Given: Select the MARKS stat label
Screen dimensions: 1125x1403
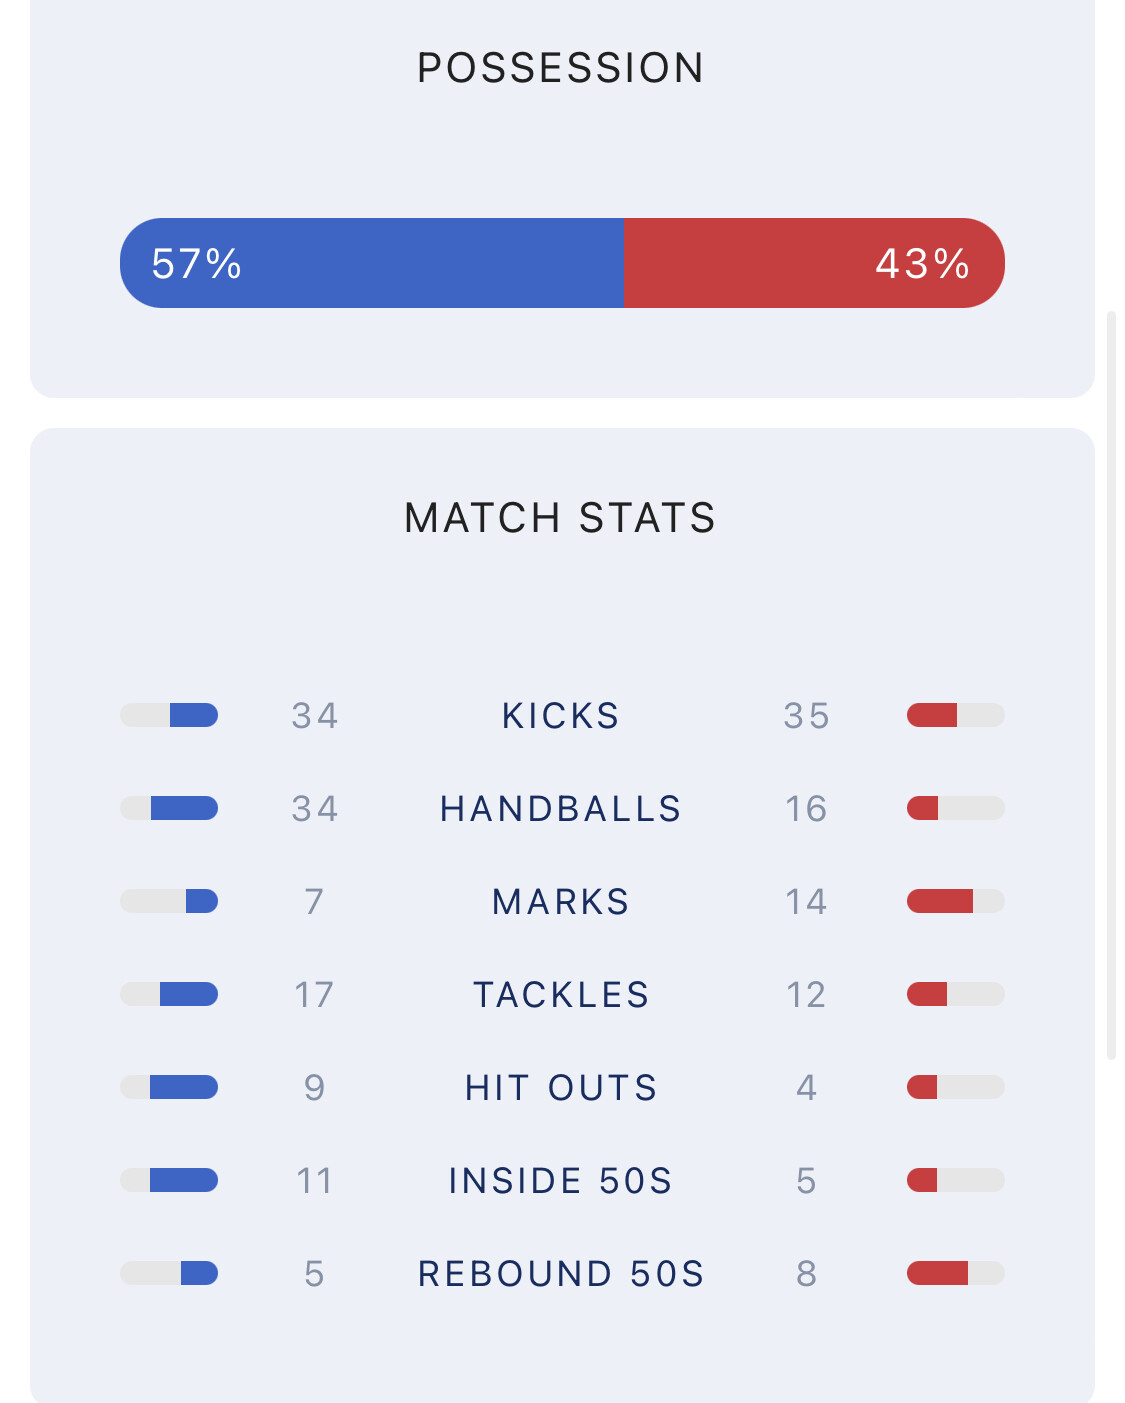Looking at the screenshot, I should (561, 902).
